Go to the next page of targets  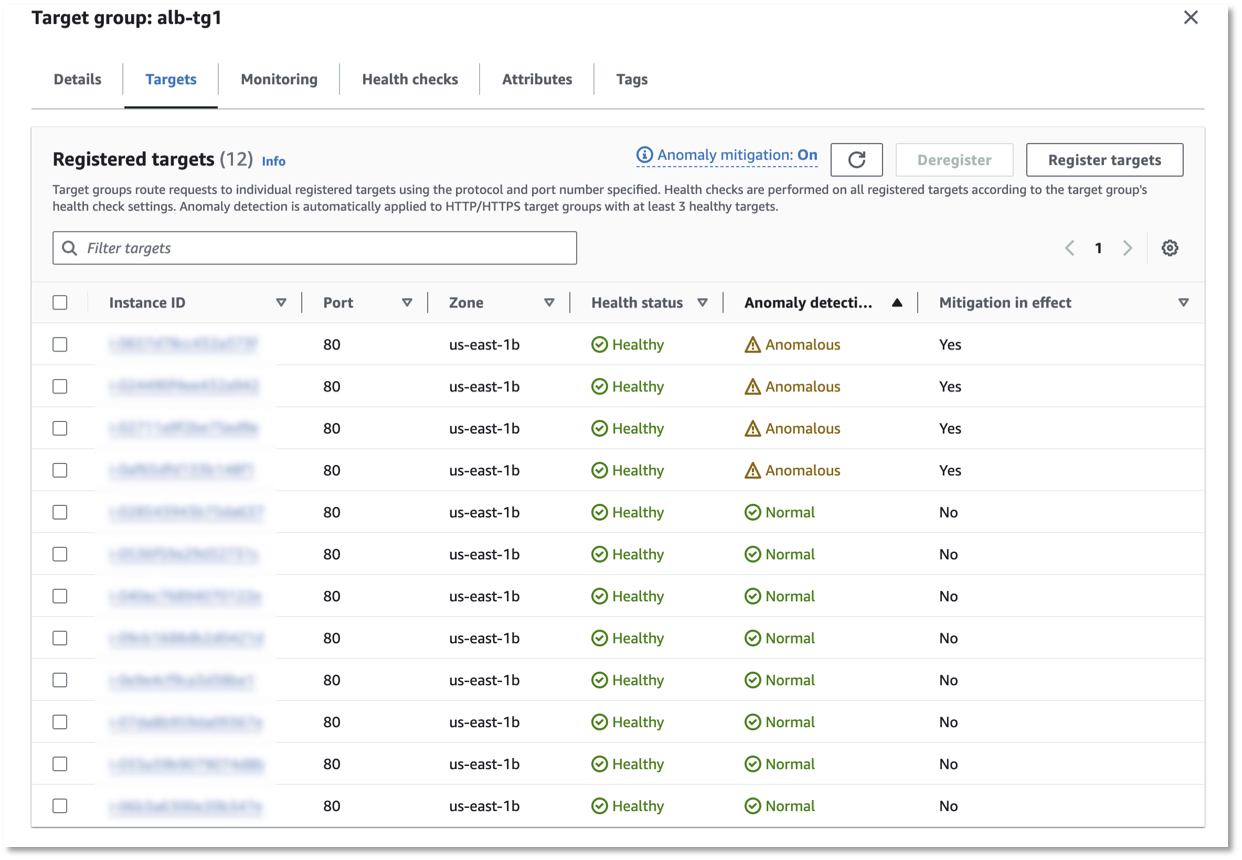coord(1128,247)
